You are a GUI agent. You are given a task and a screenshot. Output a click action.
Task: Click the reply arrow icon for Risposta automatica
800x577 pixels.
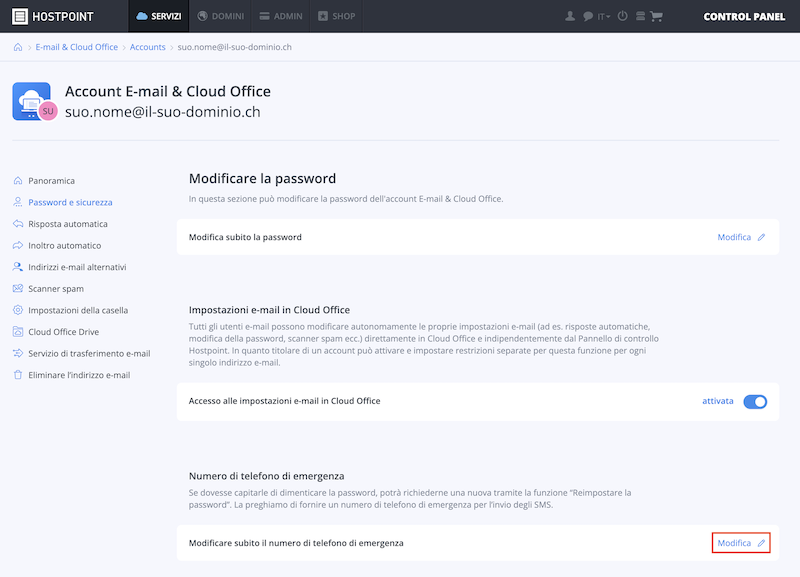[x=18, y=223]
